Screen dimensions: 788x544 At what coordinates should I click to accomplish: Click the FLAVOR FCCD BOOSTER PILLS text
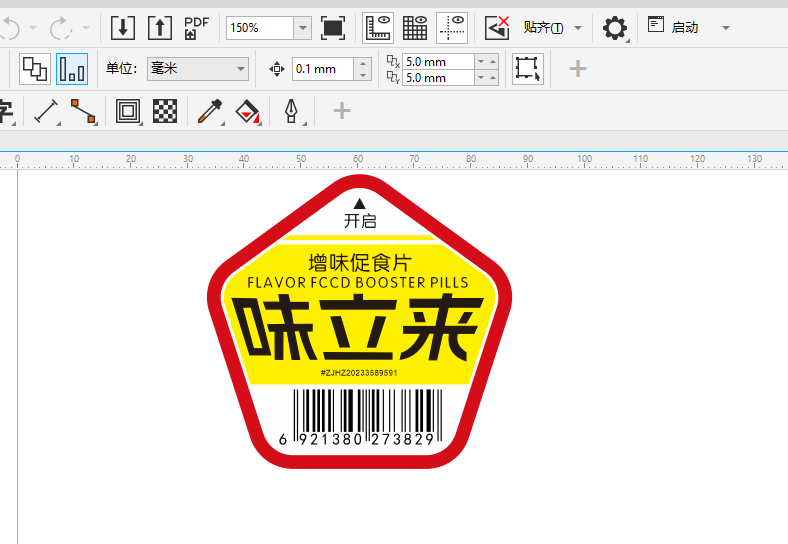(x=358, y=283)
